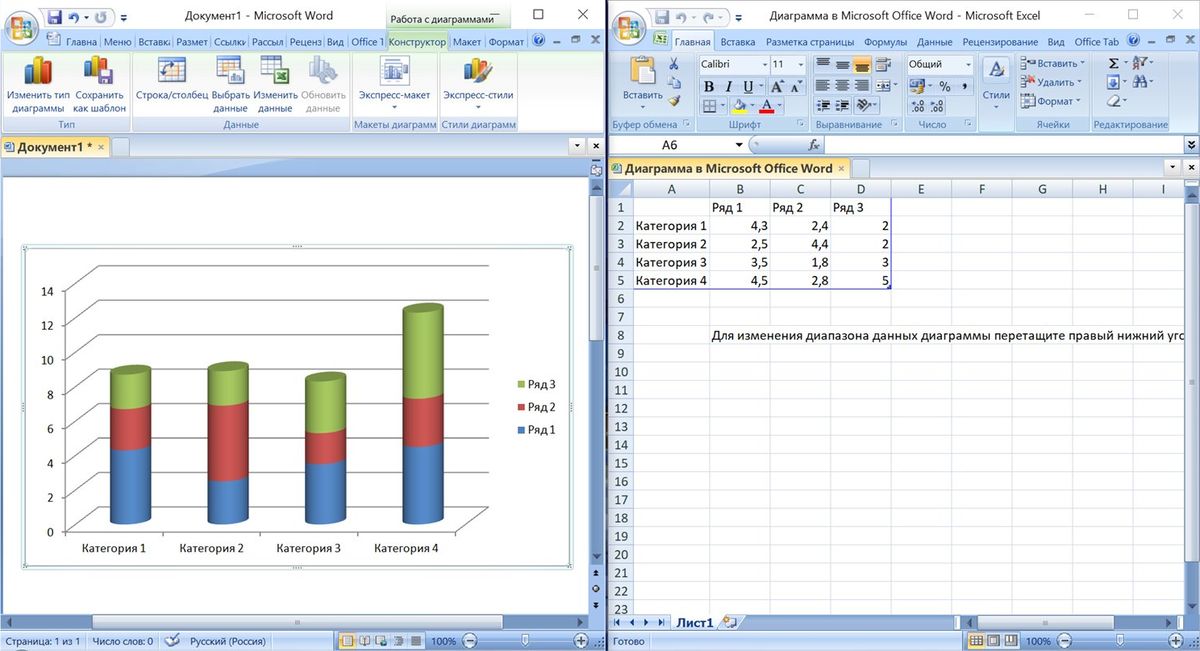1200x651 pixels.
Task: Toggle Bold formatting in Excel
Action: click(709, 86)
